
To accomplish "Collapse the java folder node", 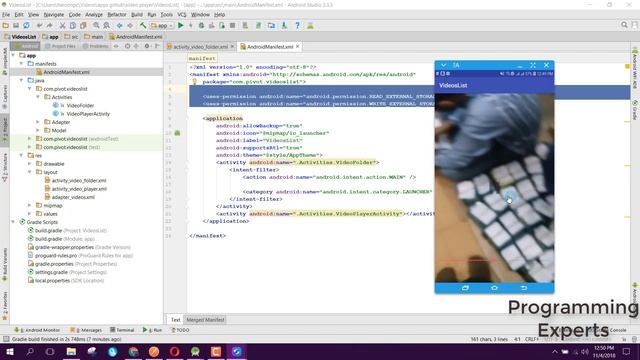I will (x=21, y=80).
